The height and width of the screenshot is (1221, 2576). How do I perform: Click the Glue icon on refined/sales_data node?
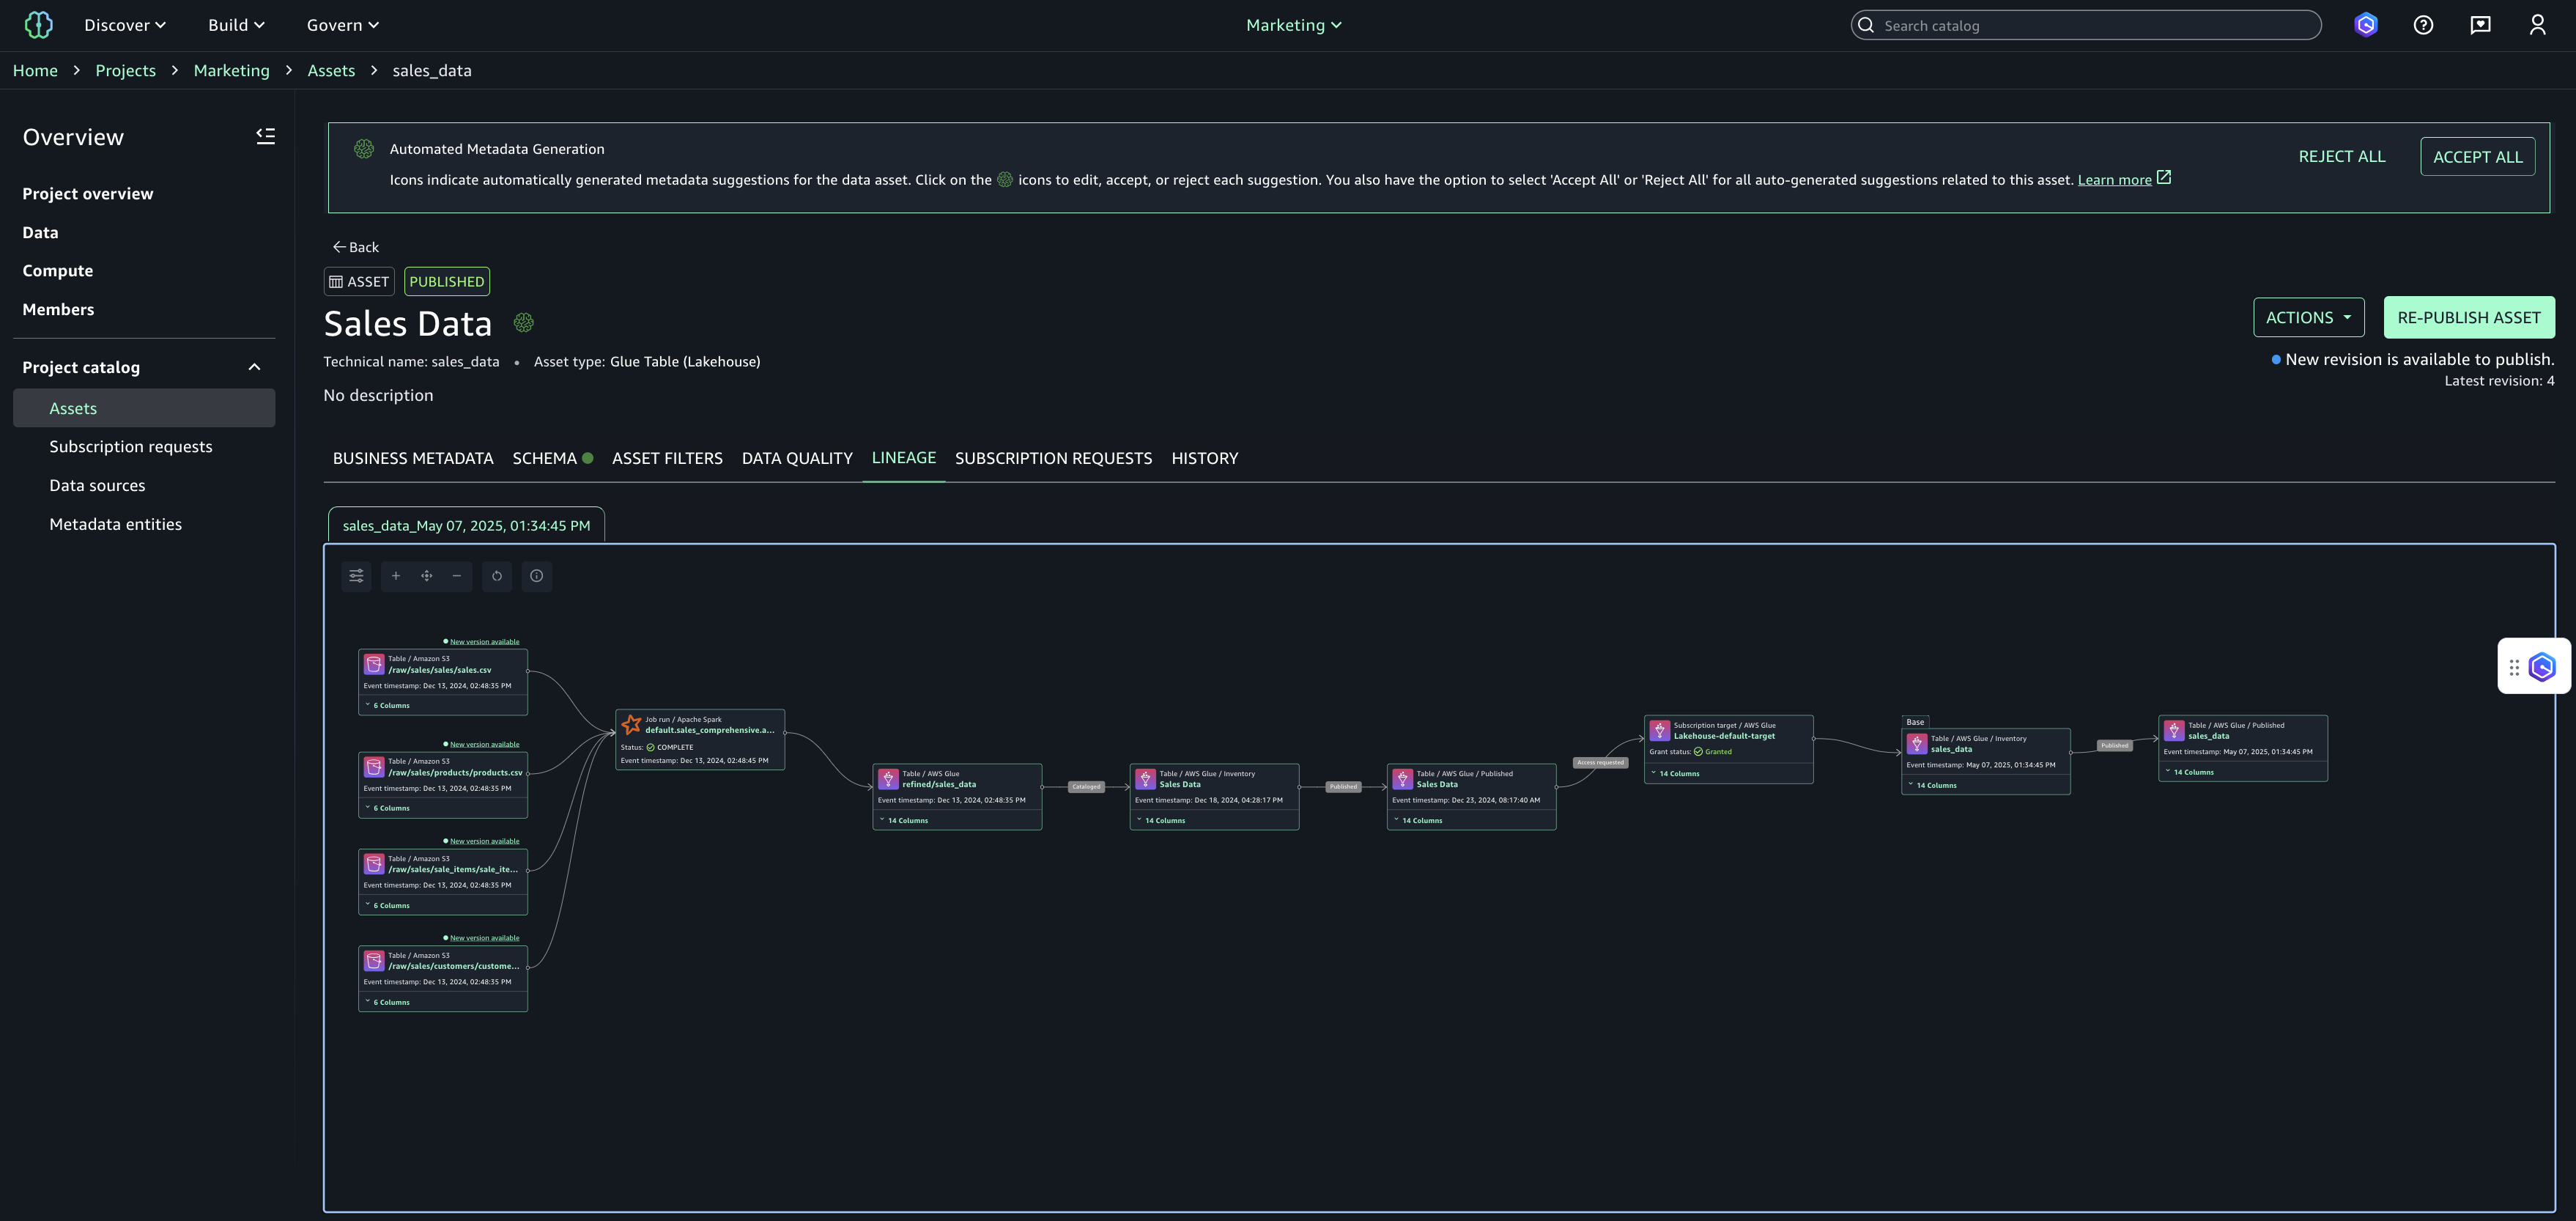pos(888,779)
